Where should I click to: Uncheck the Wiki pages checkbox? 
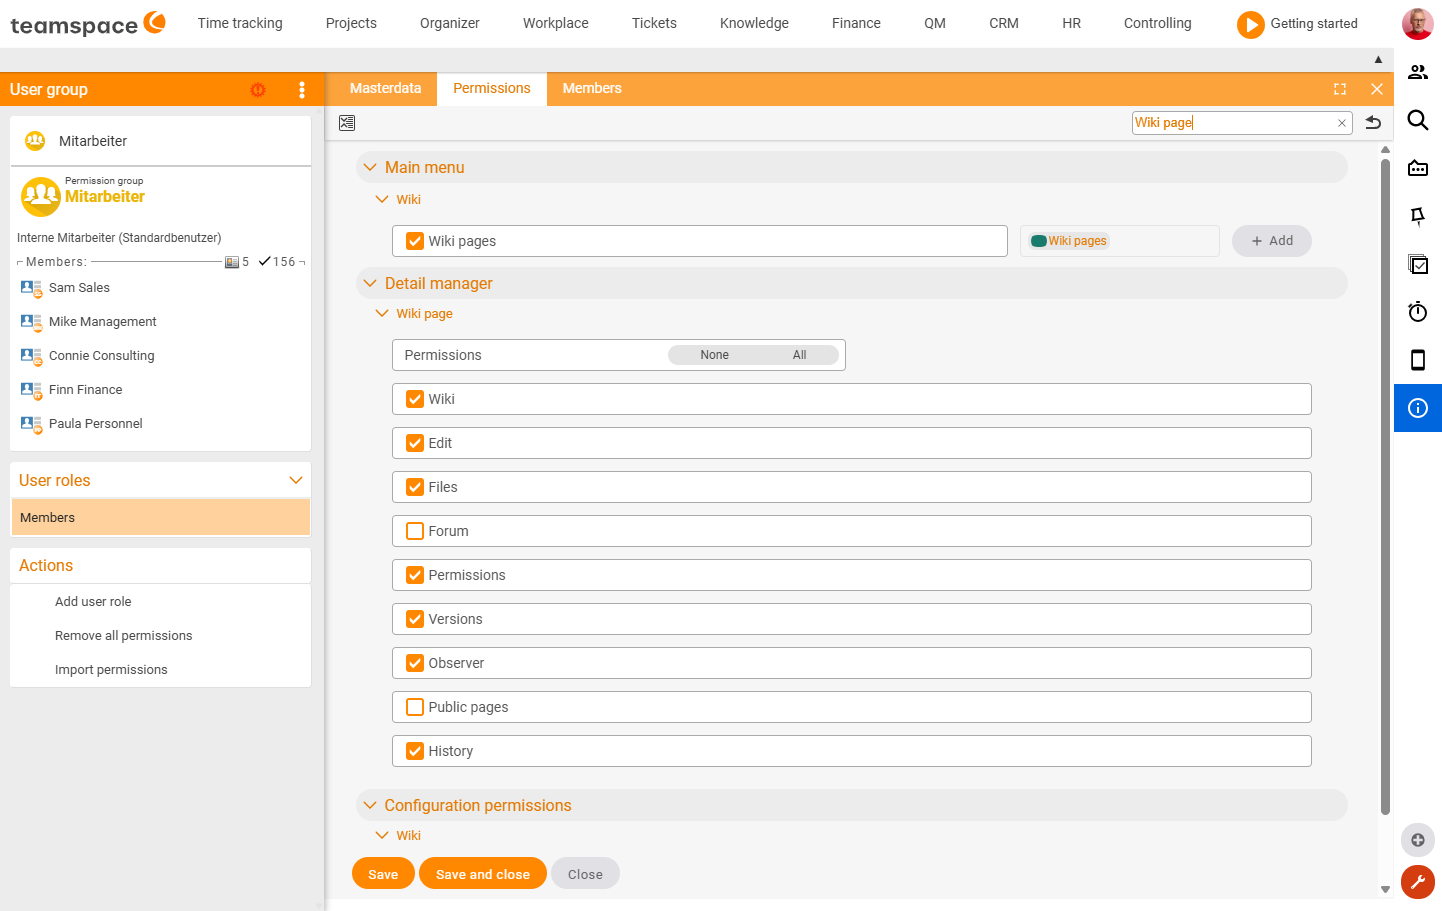pos(415,241)
